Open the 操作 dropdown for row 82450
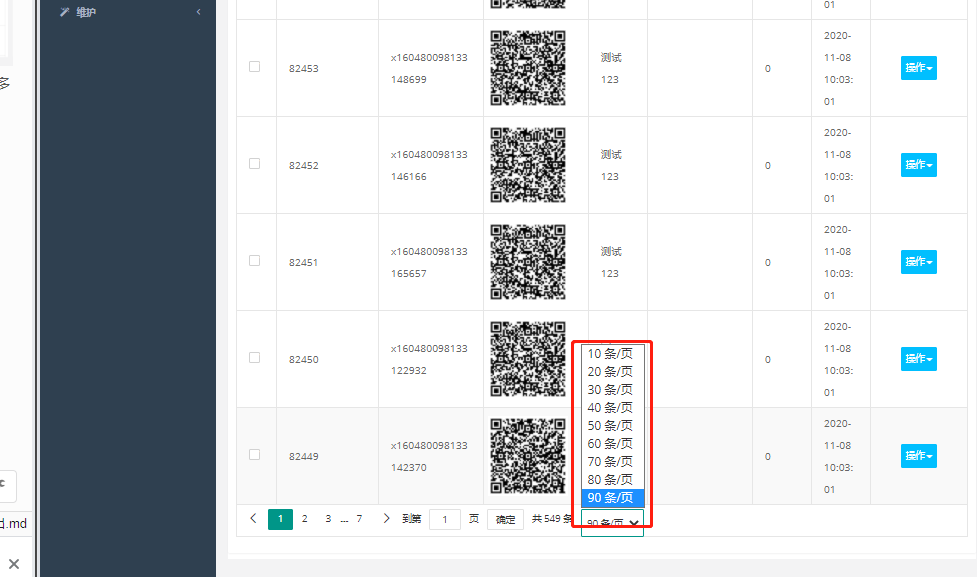The image size is (977, 577). (x=918, y=359)
